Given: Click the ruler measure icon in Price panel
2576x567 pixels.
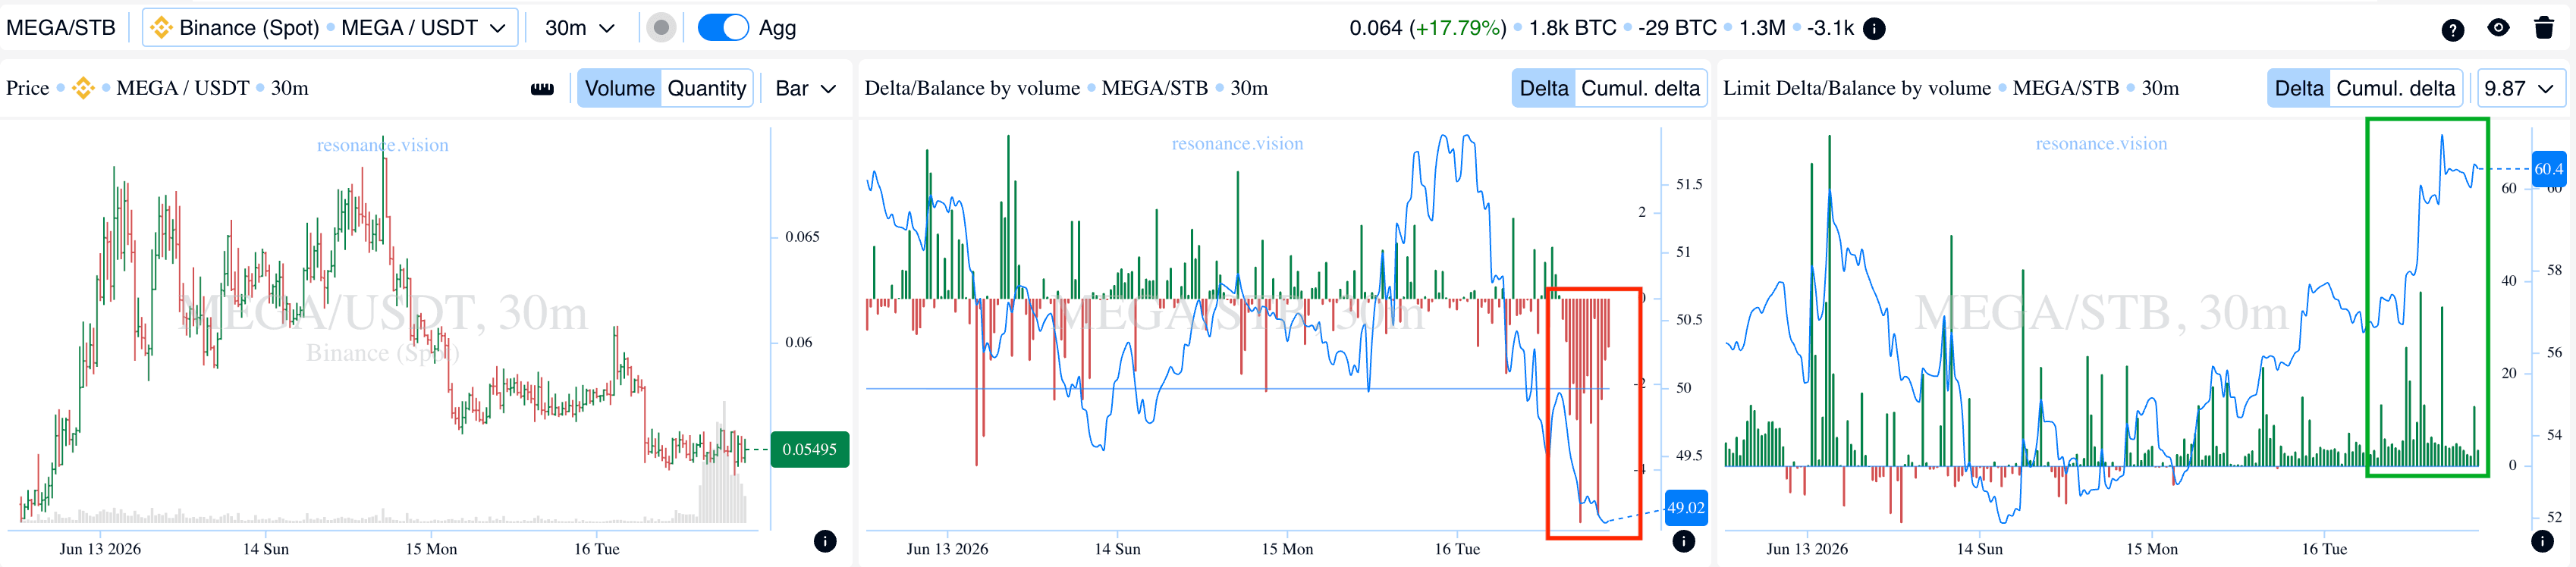Looking at the screenshot, I should click(x=542, y=89).
